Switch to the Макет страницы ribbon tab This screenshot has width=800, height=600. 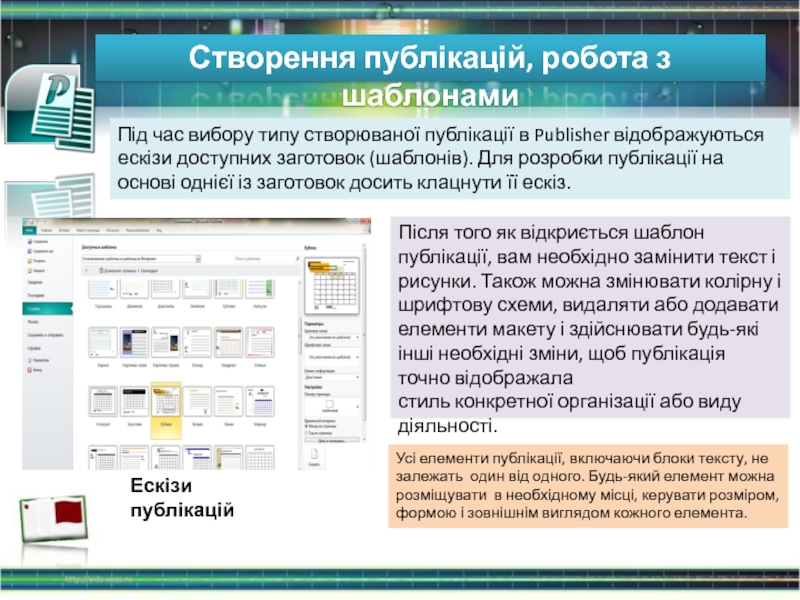tap(88, 231)
